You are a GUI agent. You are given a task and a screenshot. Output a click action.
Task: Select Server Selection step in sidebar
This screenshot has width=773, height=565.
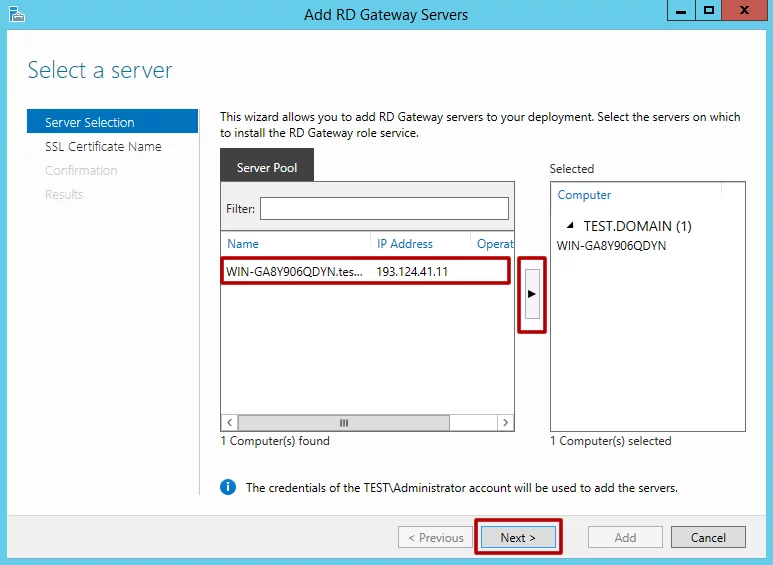pyautogui.click(x=112, y=122)
